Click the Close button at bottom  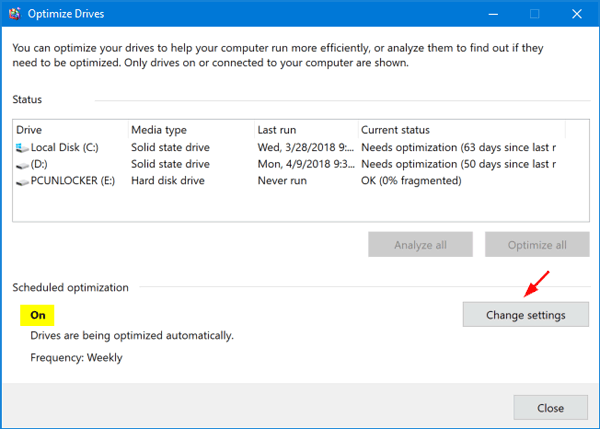550,408
